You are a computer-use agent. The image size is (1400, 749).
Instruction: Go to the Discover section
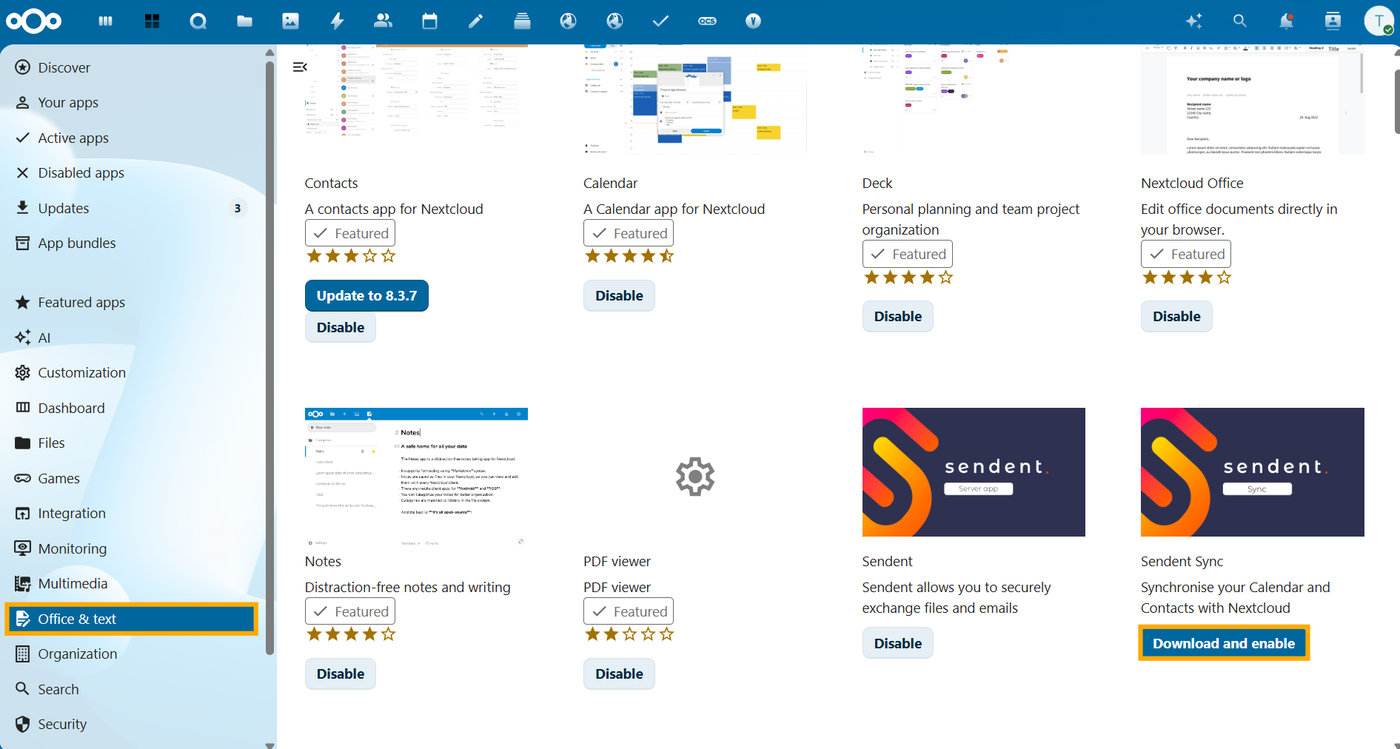tap(132, 67)
